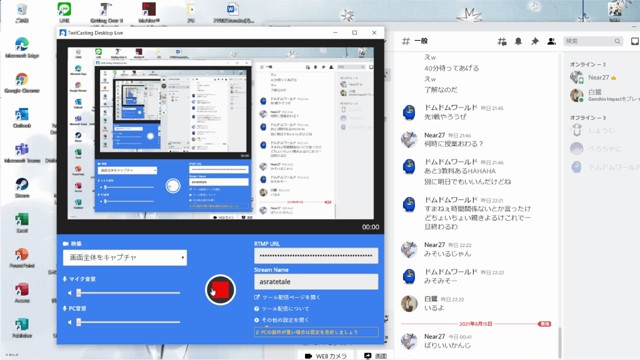Select the 画面 screen tab

click(376, 356)
